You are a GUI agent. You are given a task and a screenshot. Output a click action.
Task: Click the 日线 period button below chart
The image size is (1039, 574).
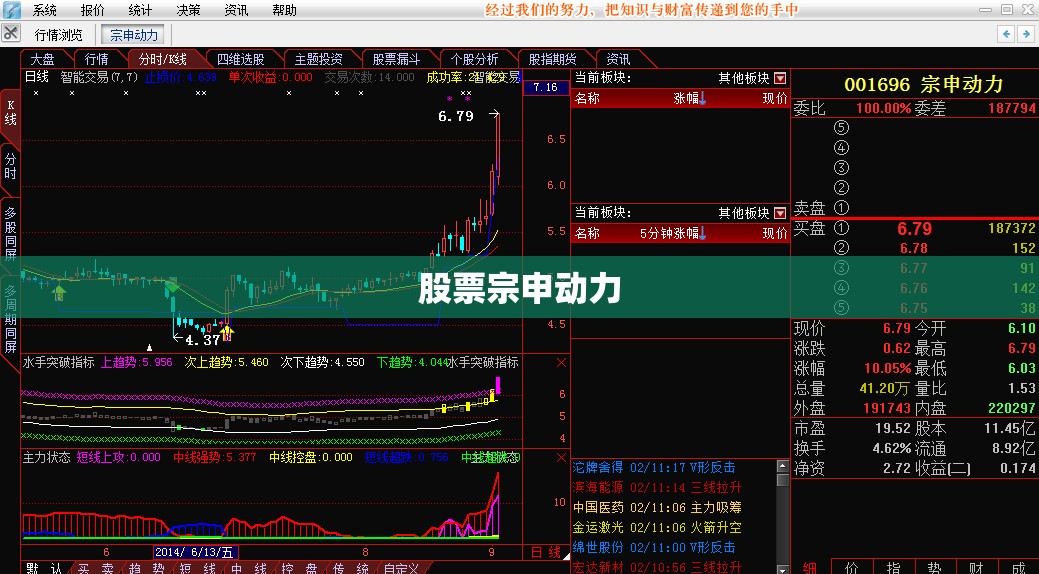point(545,552)
